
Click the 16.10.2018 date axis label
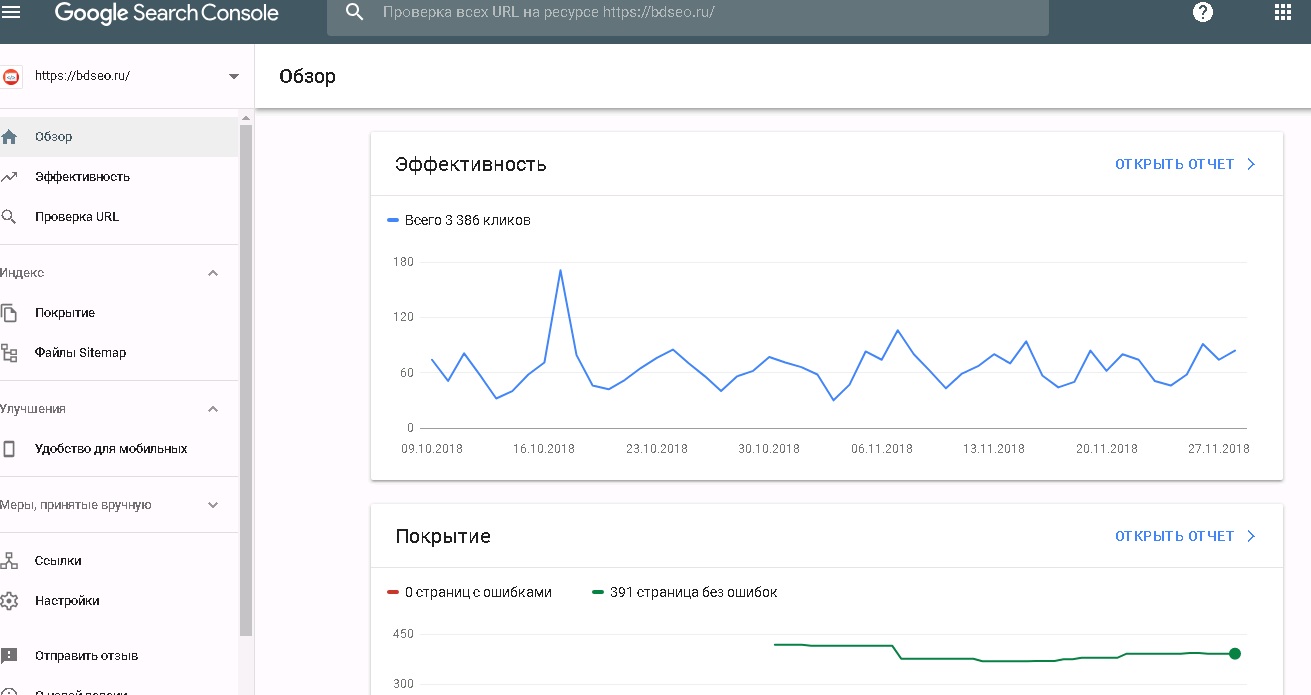(544, 449)
